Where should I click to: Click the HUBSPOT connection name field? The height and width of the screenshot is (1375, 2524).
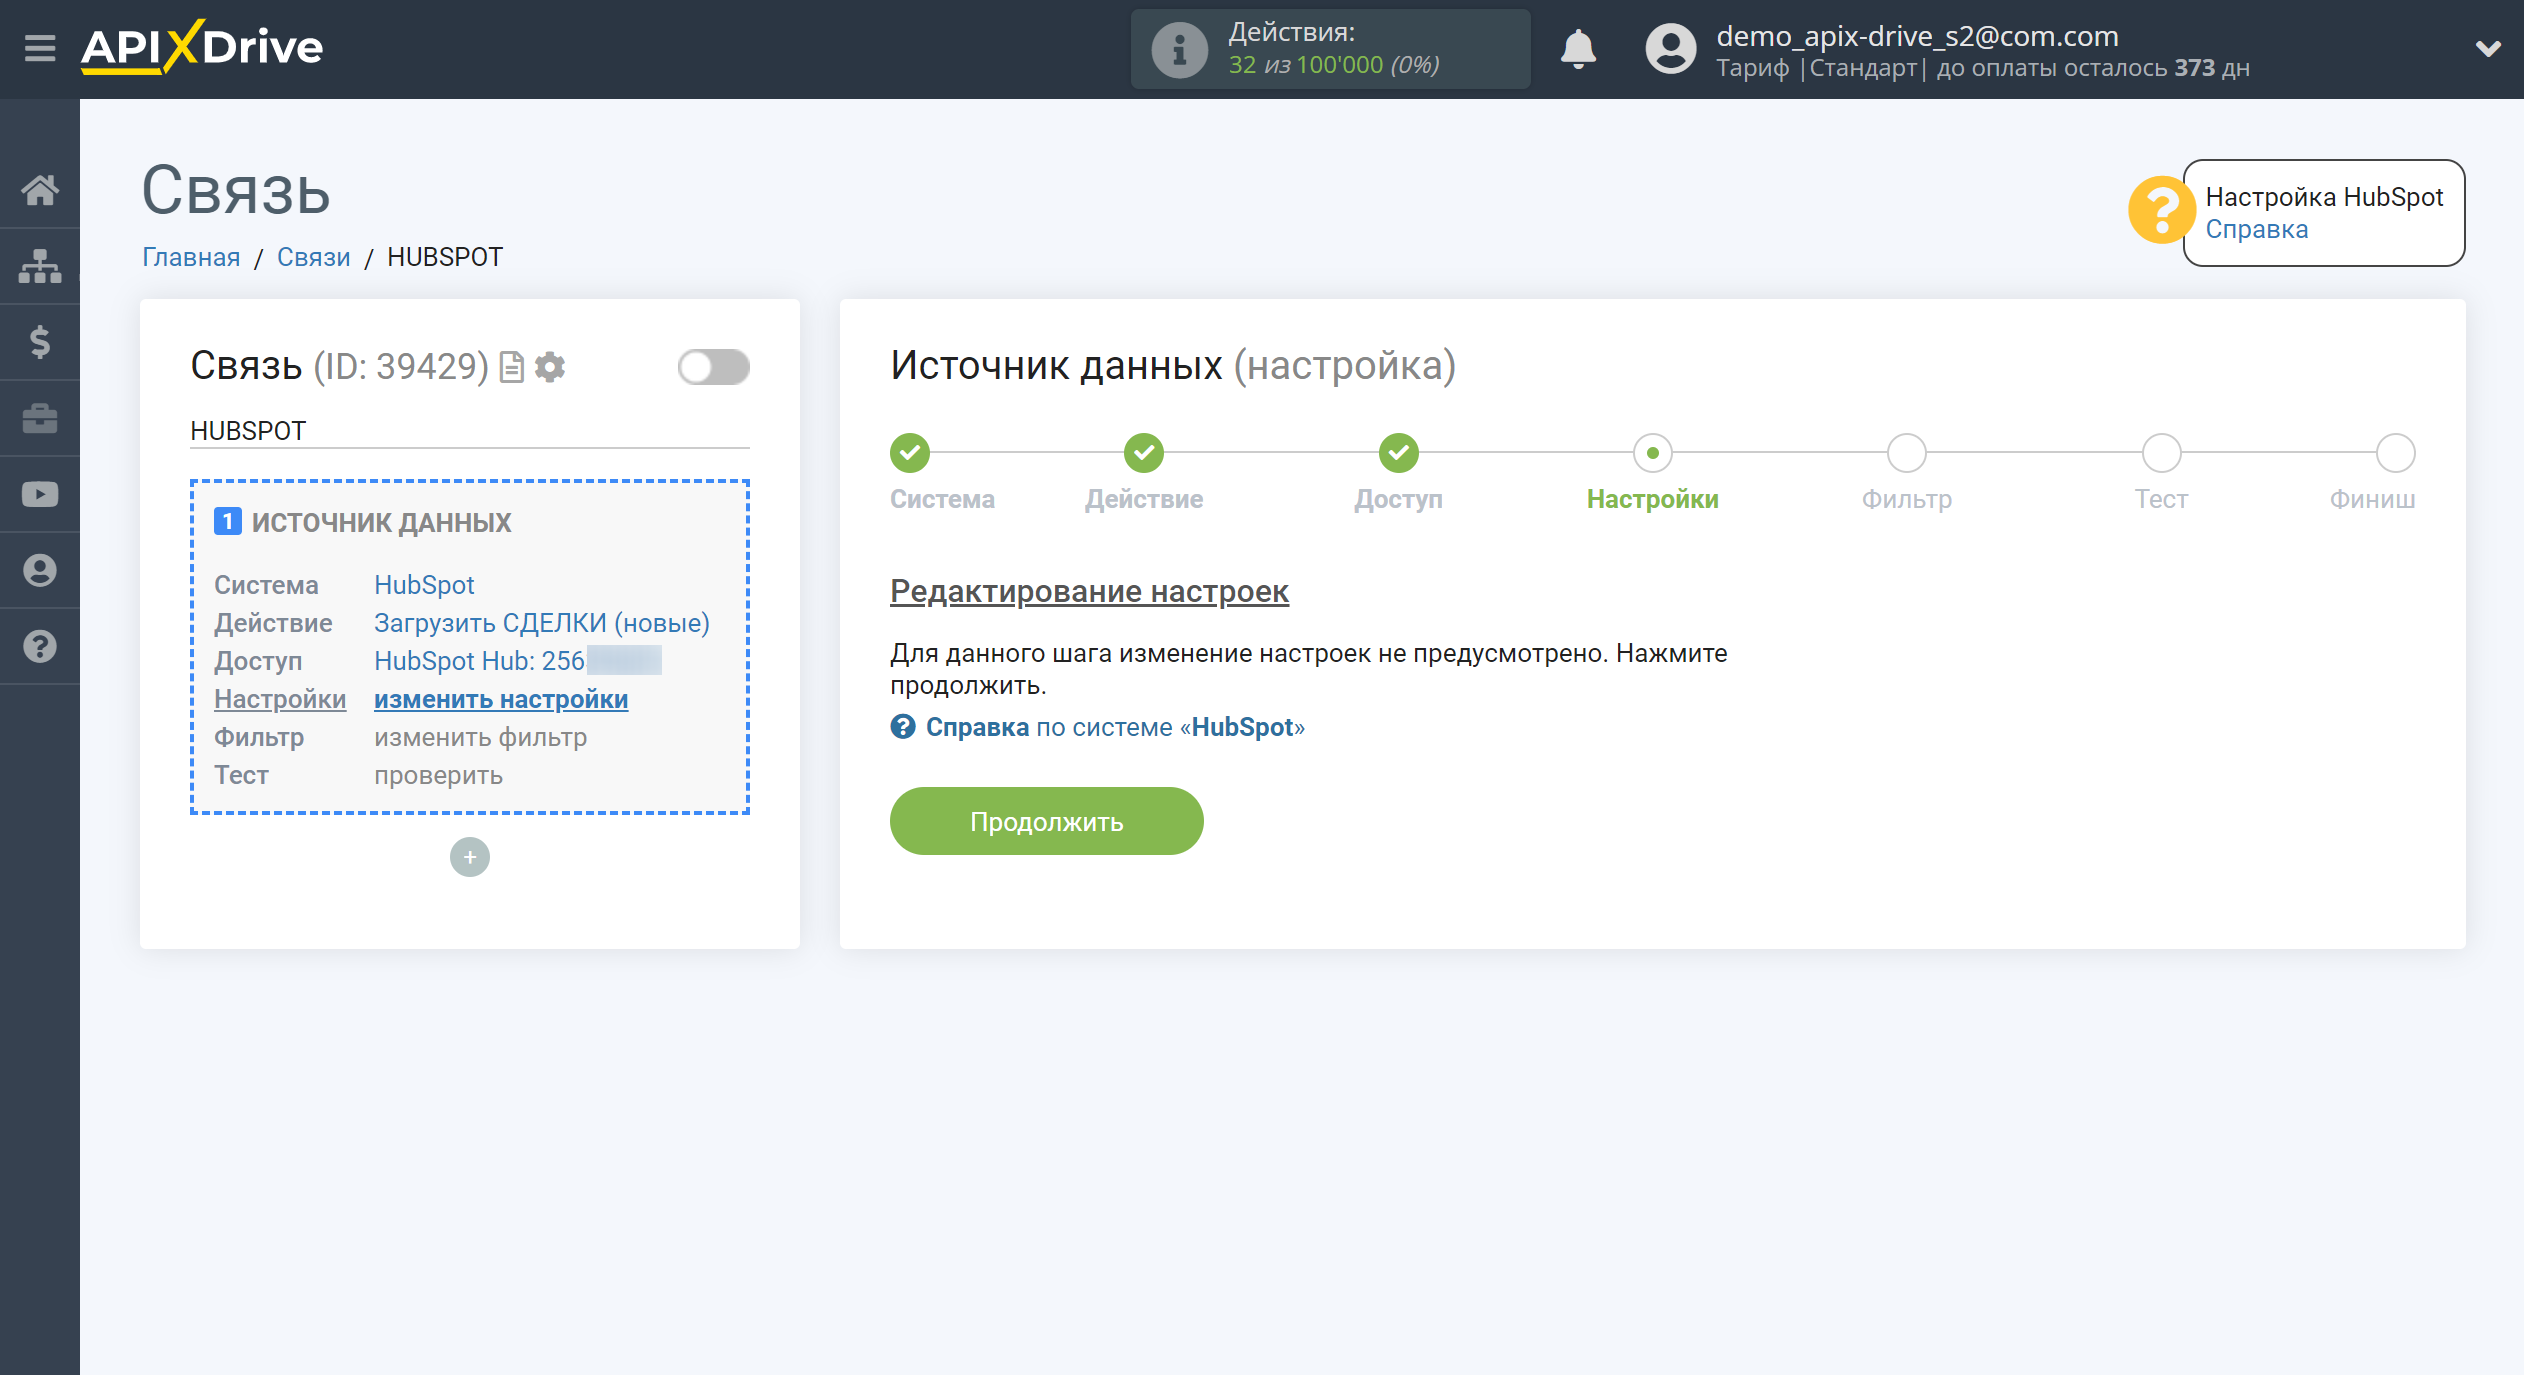tap(469, 431)
